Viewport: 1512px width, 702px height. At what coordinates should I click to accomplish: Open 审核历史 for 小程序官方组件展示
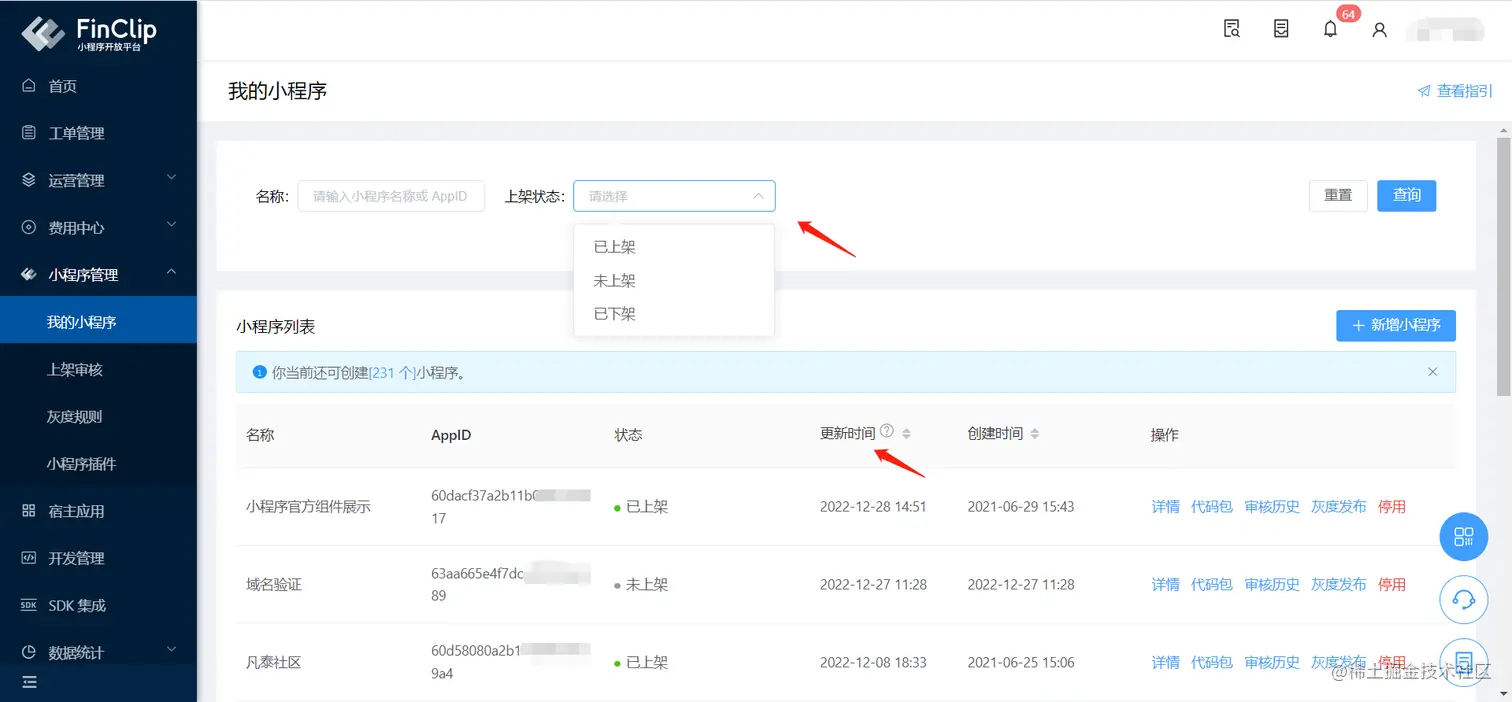tap(1272, 507)
